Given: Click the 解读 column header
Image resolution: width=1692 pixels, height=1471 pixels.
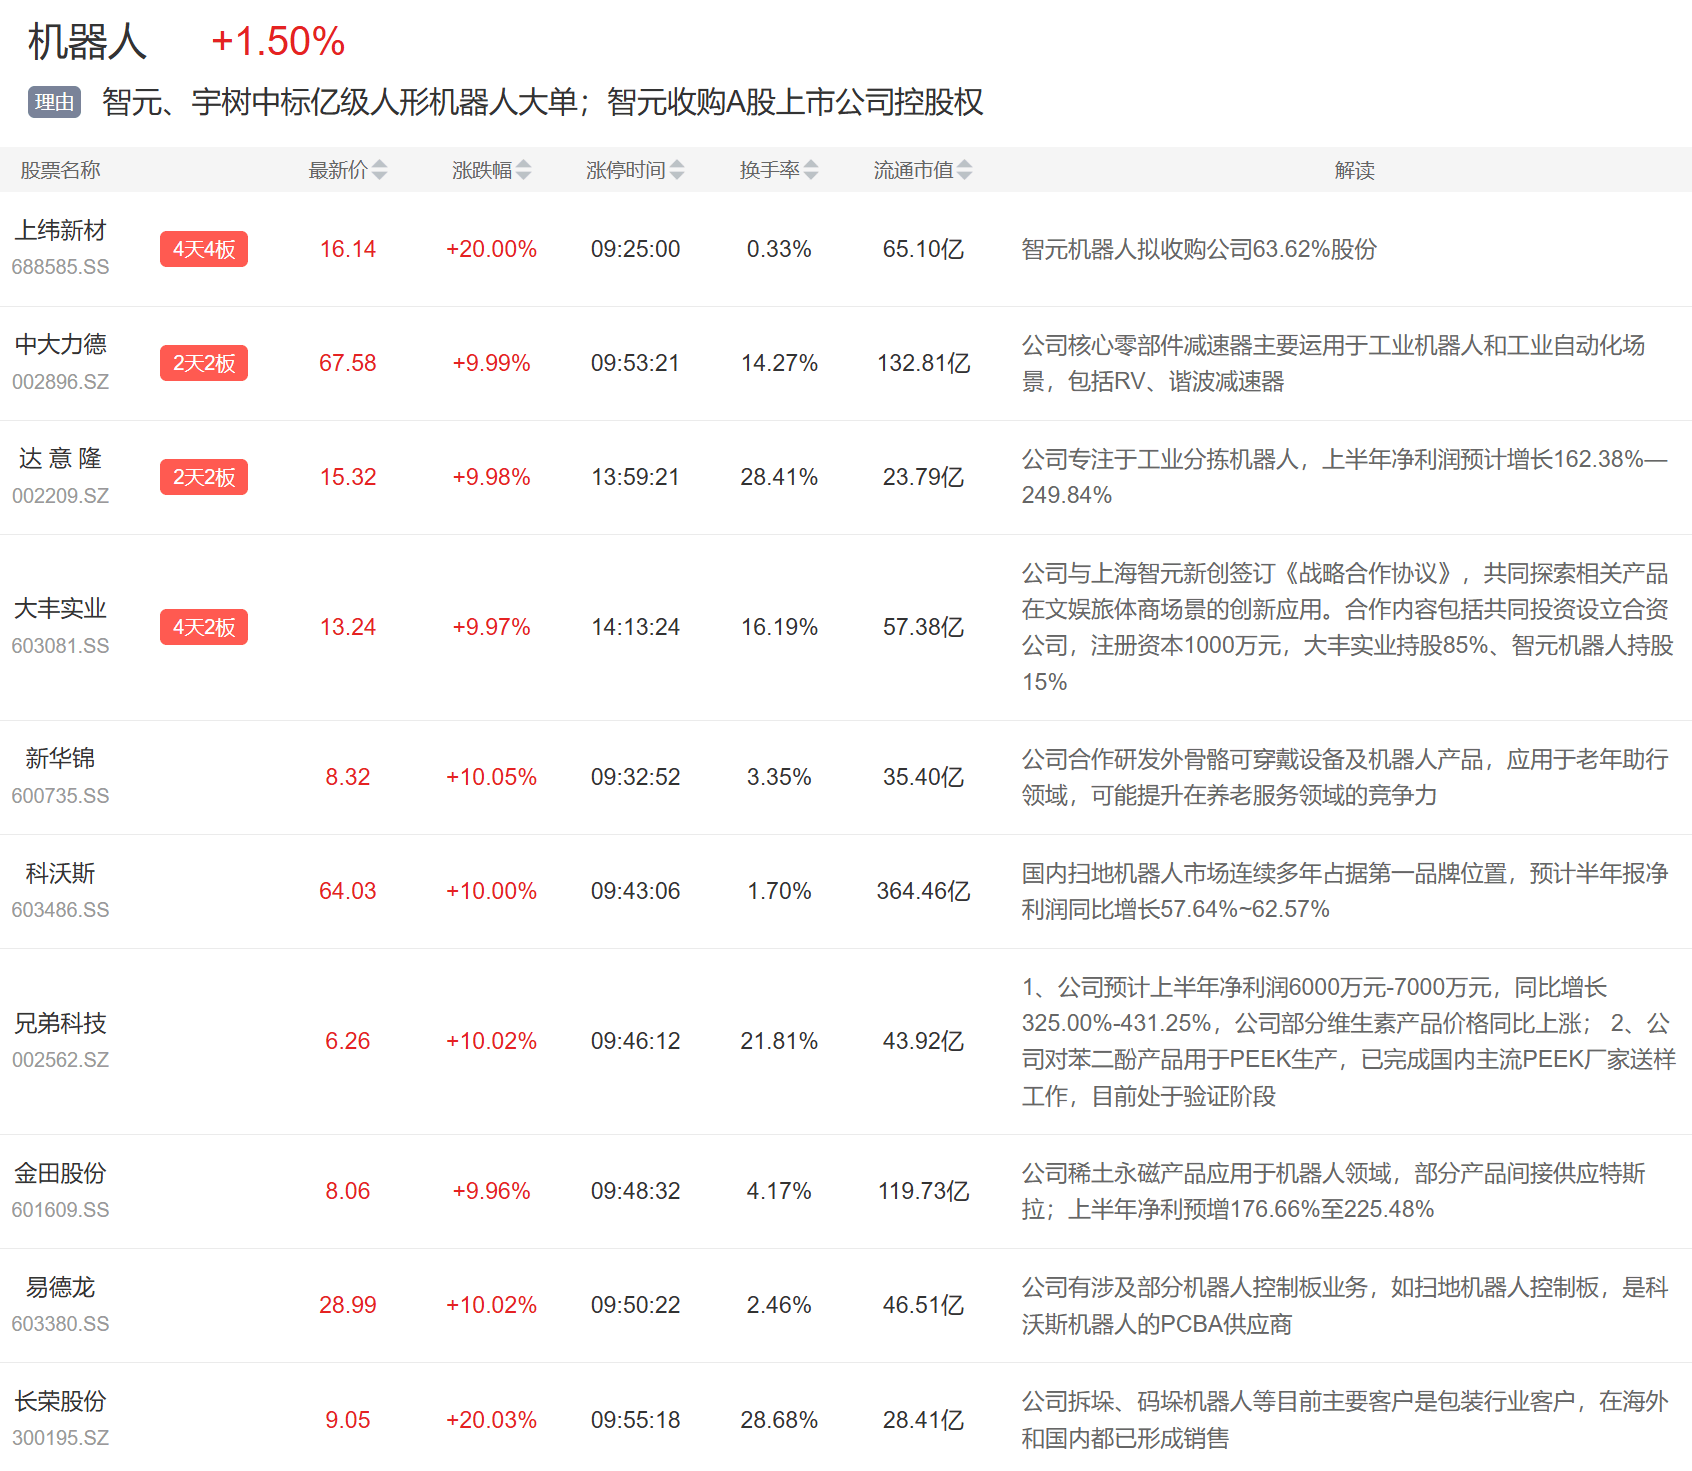Looking at the screenshot, I should pos(1355,170).
